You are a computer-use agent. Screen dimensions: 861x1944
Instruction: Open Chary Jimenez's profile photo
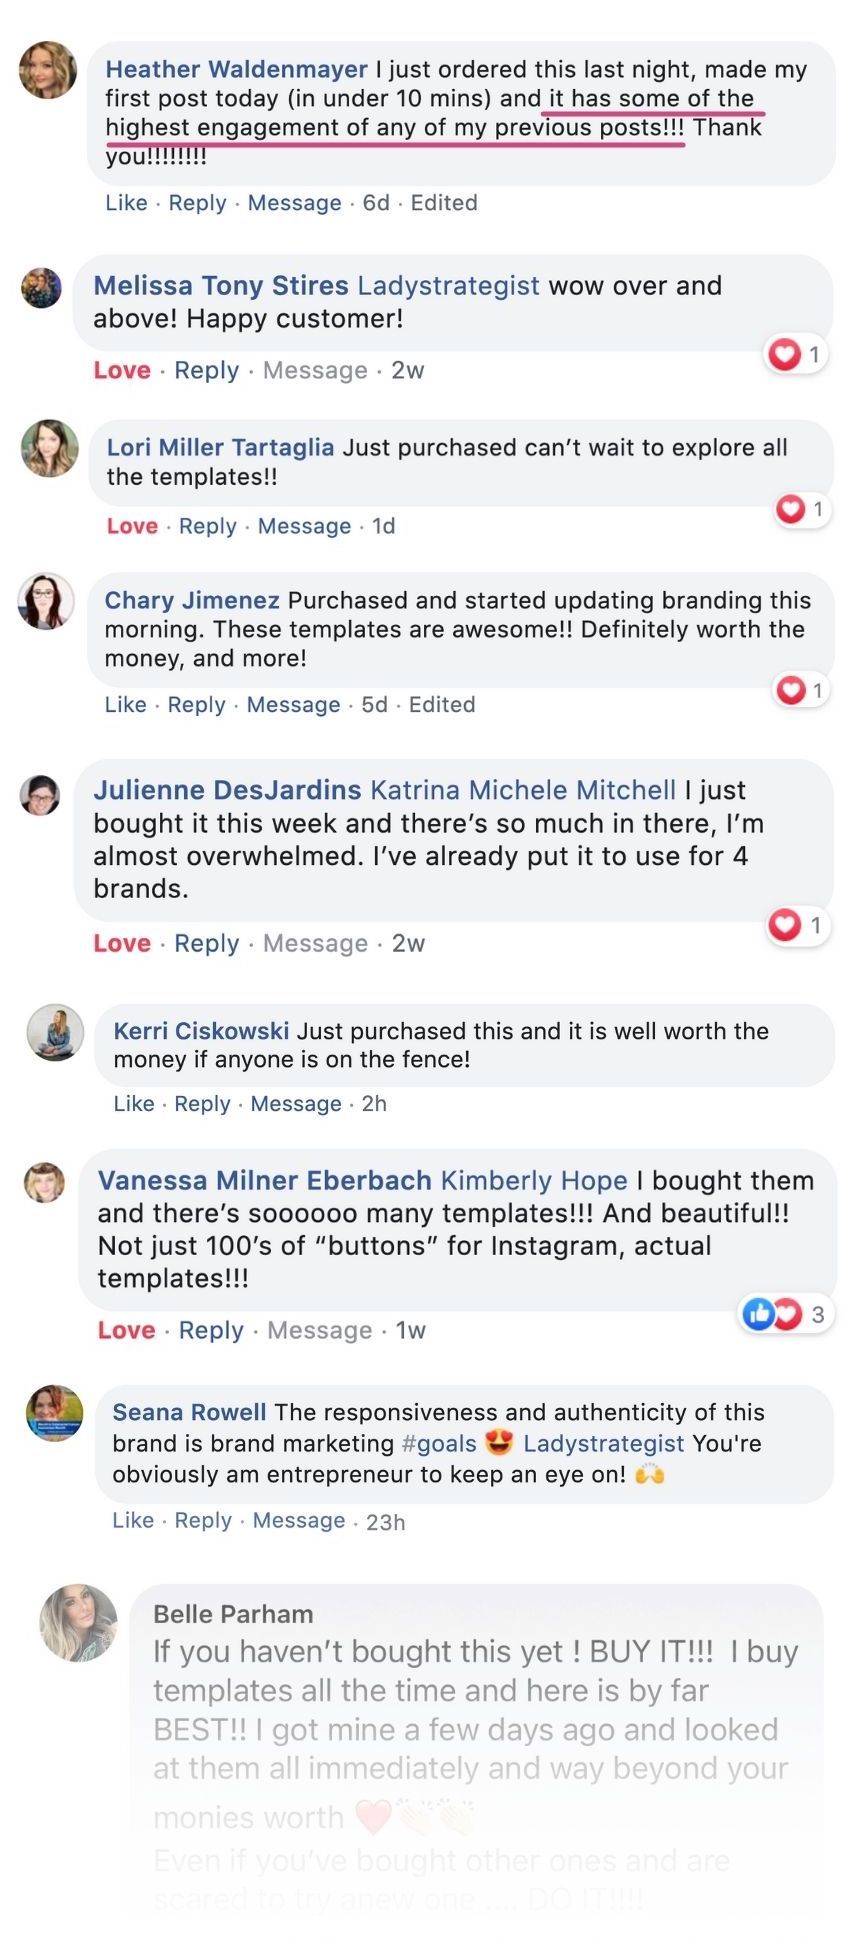[x=46, y=601]
